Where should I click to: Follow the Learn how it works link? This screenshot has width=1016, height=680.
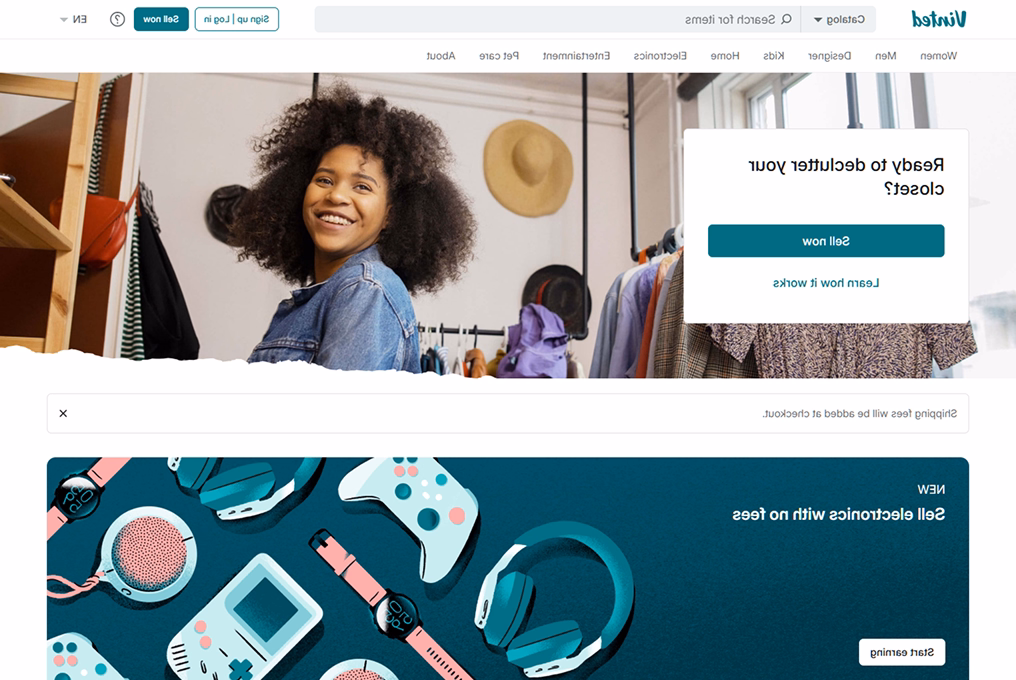pyautogui.click(x=826, y=283)
